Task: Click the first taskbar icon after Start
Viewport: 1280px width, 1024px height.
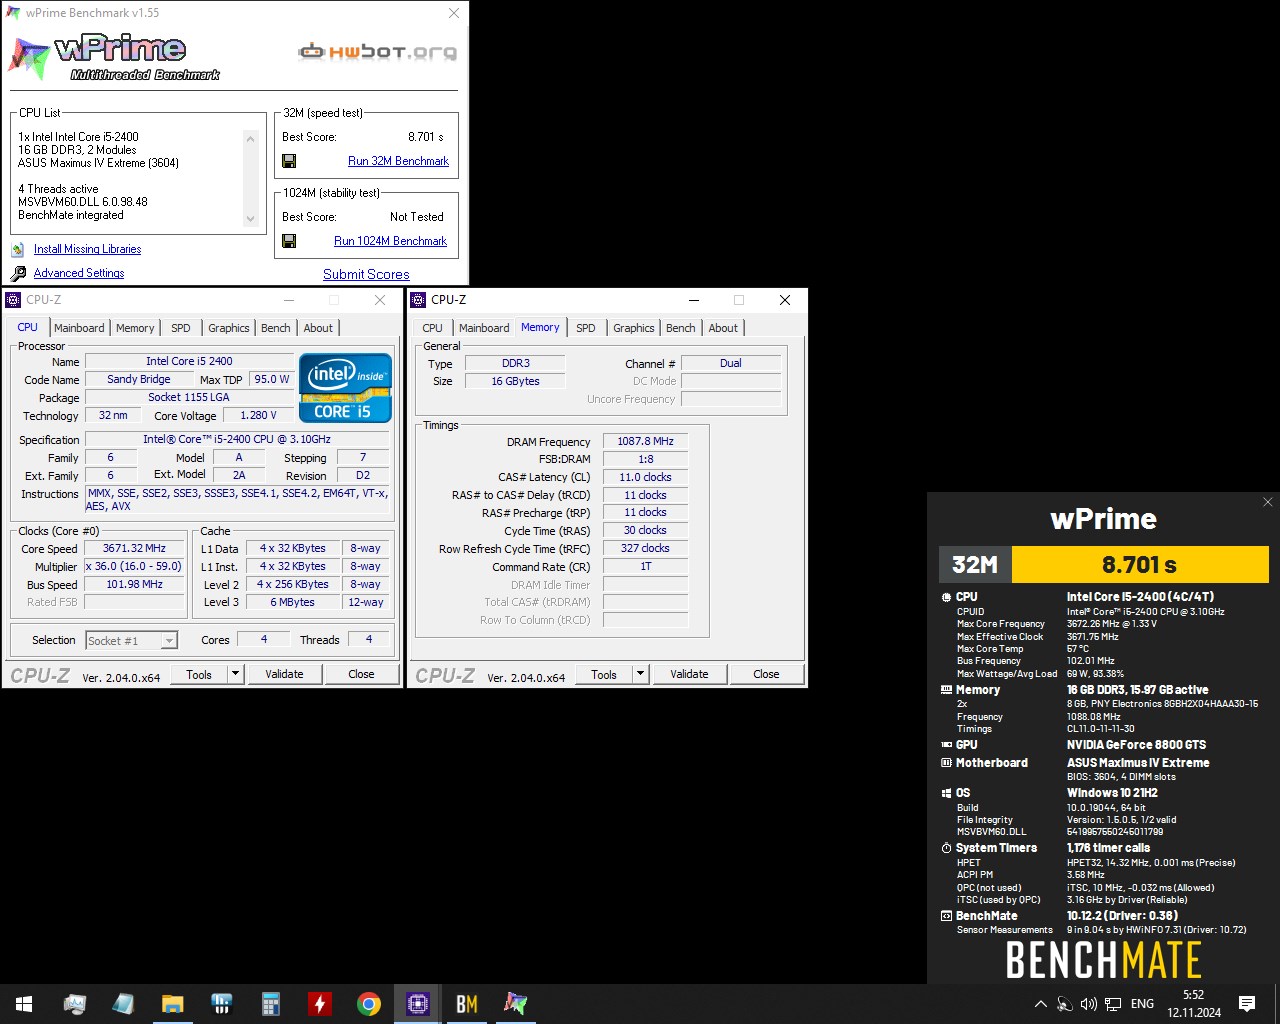Action: (75, 1004)
